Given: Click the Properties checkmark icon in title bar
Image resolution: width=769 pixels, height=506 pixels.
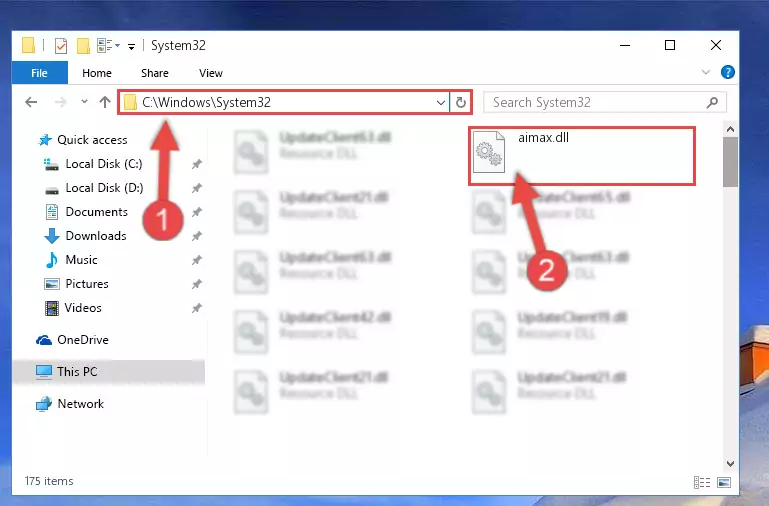Looking at the screenshot, I should click(61, 46).
